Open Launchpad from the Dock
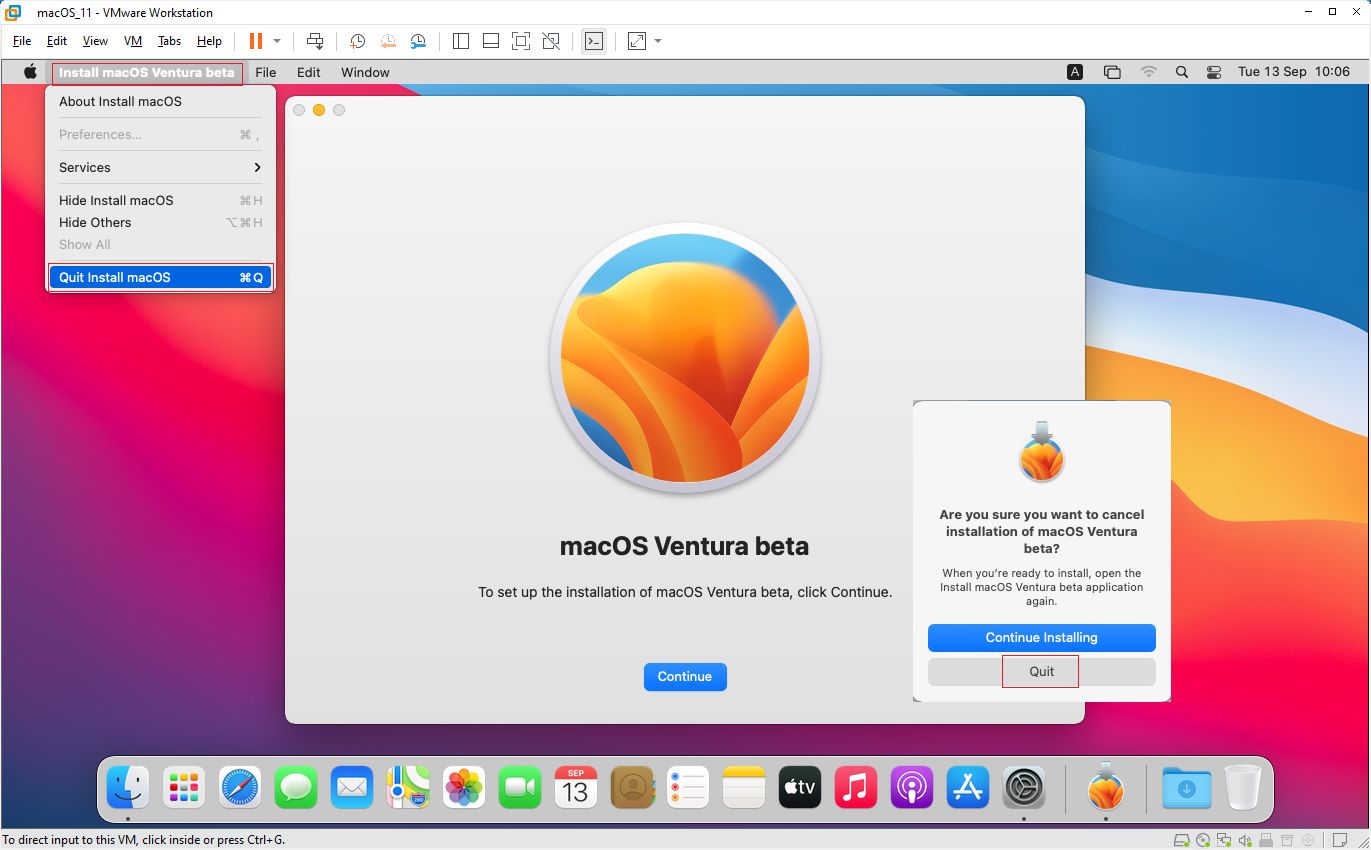Image resolution: width=1371 pixels, height=850 pixels. [x=184, y=788]
